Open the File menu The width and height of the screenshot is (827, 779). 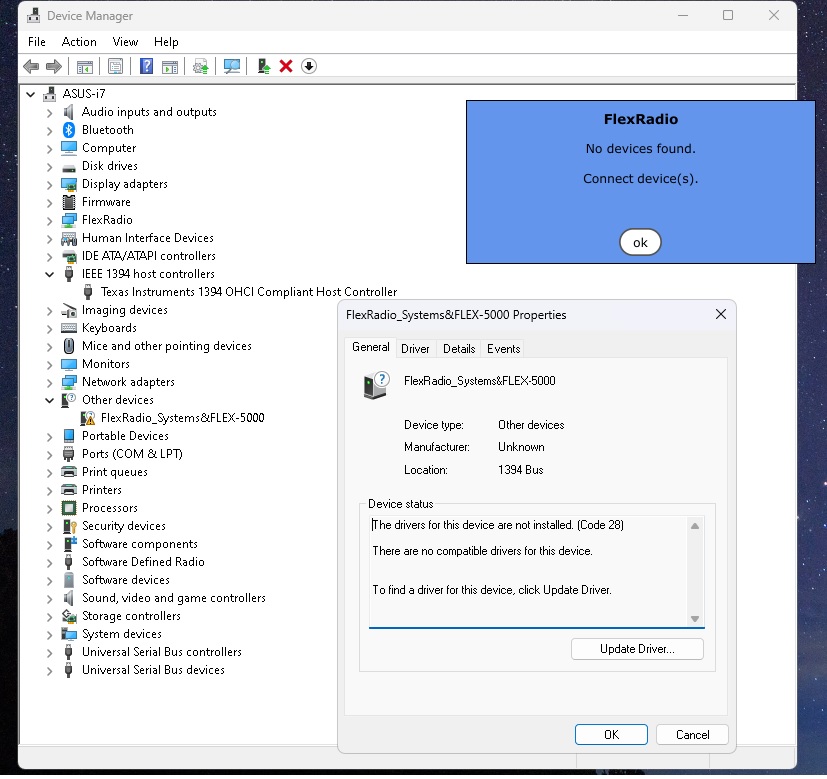pos(37,42)
